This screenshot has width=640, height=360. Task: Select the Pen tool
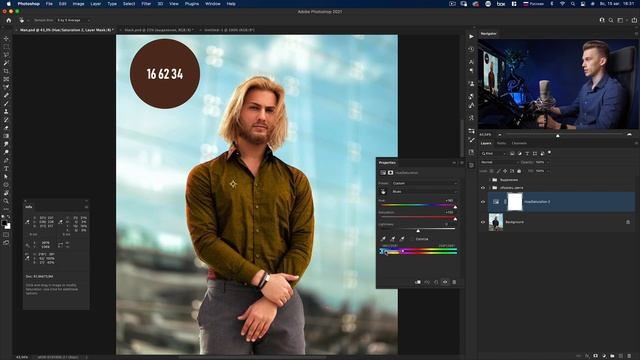pyautogui.click(x=6, y=160)
